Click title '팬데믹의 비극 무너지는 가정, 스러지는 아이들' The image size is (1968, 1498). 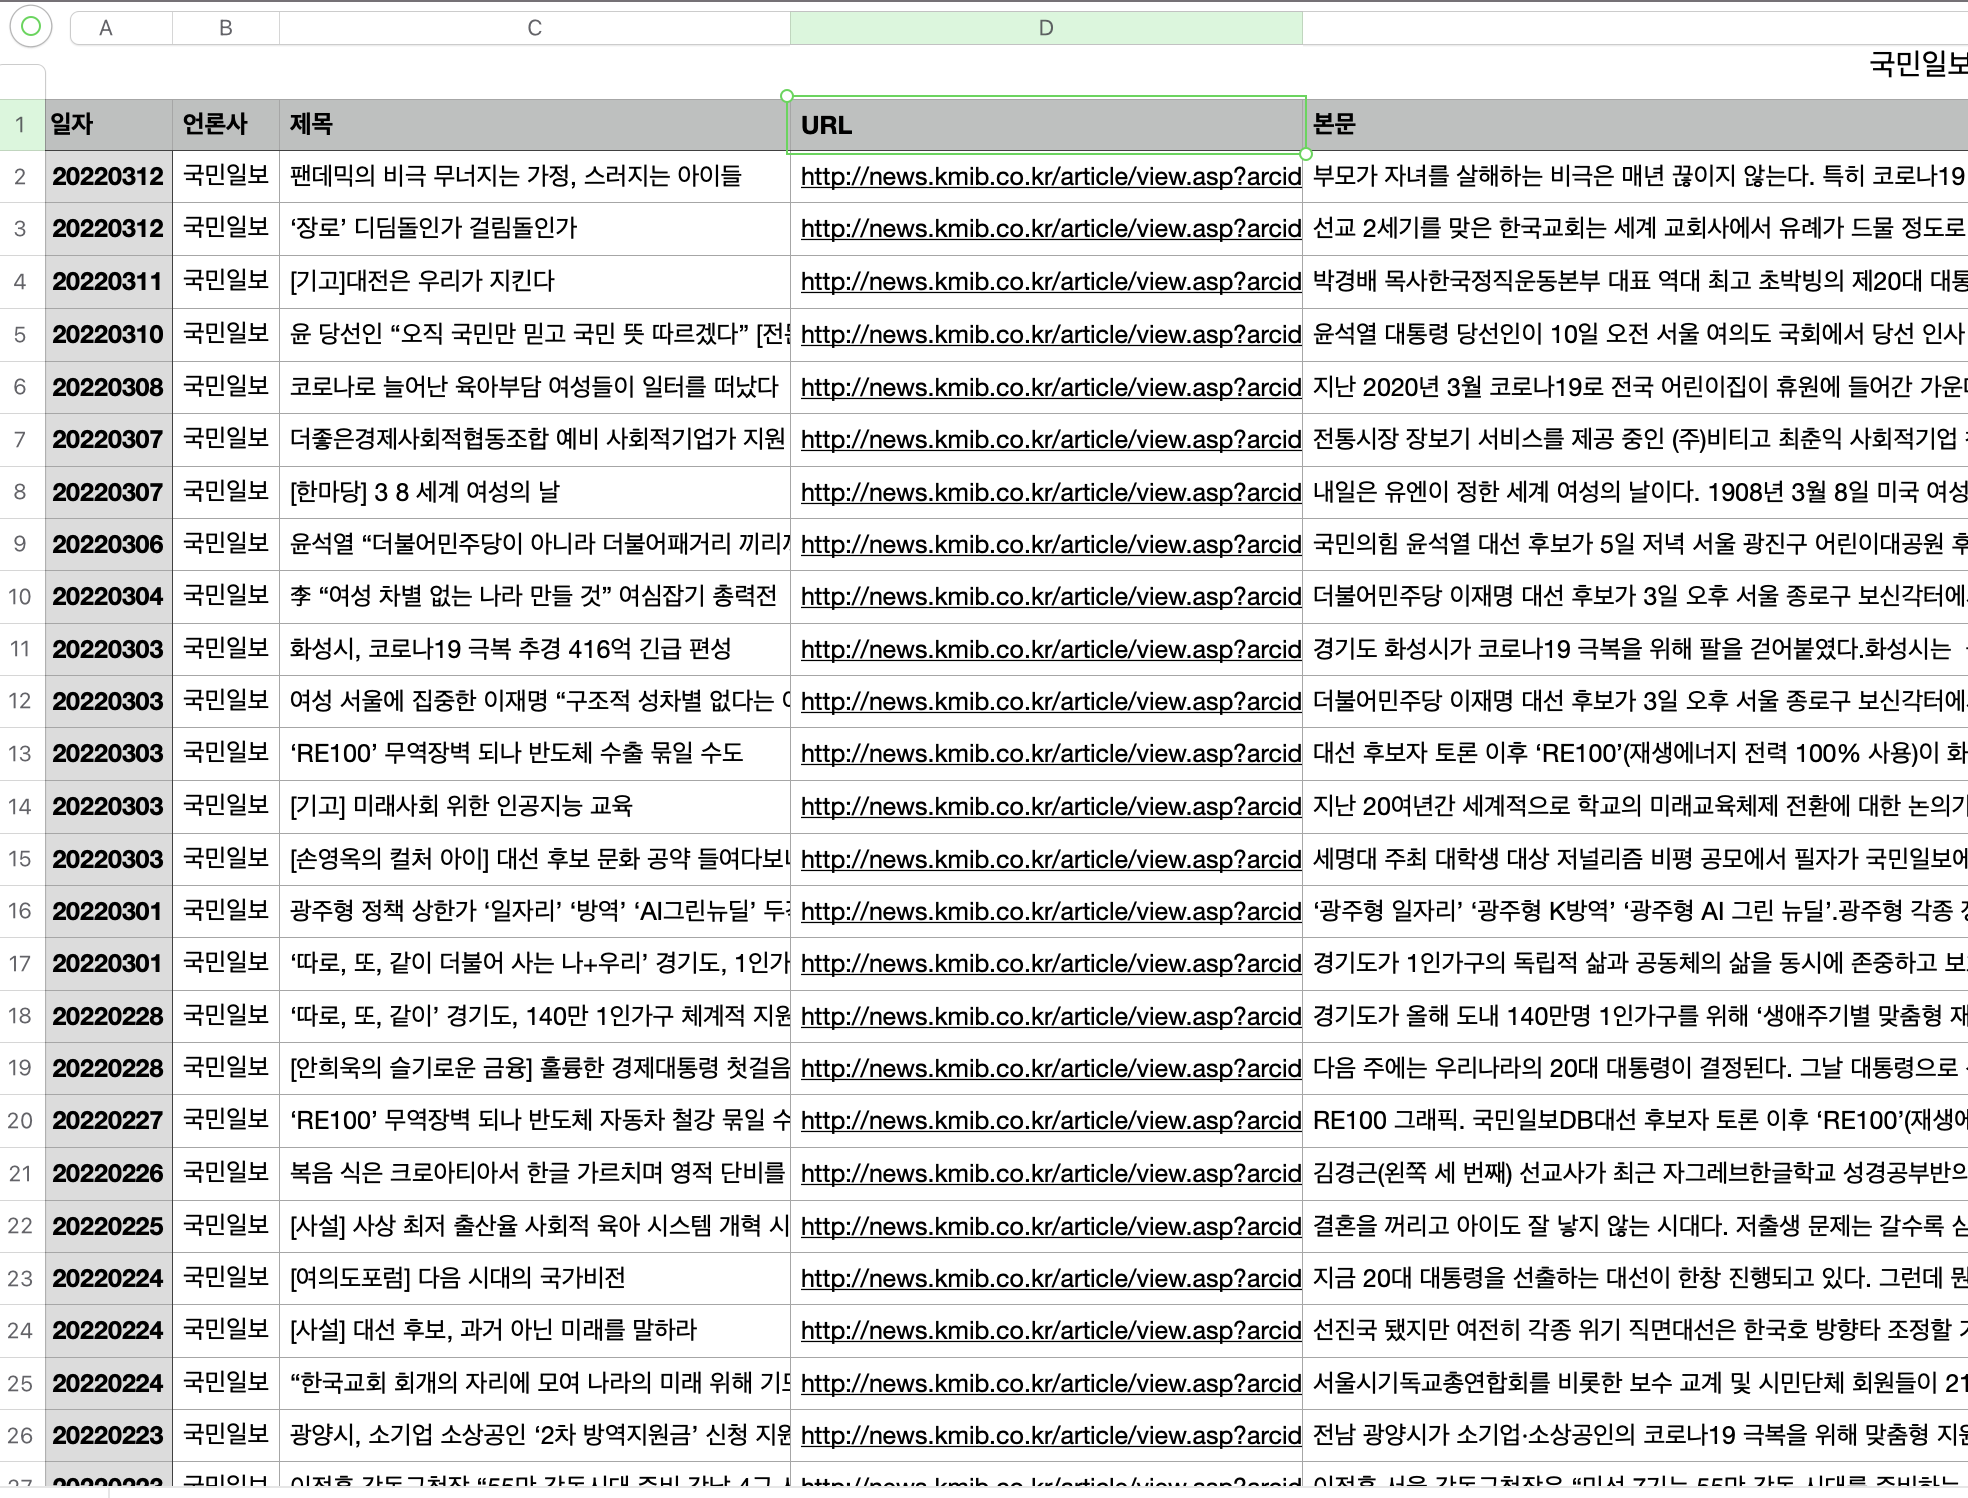click(516, 176)
